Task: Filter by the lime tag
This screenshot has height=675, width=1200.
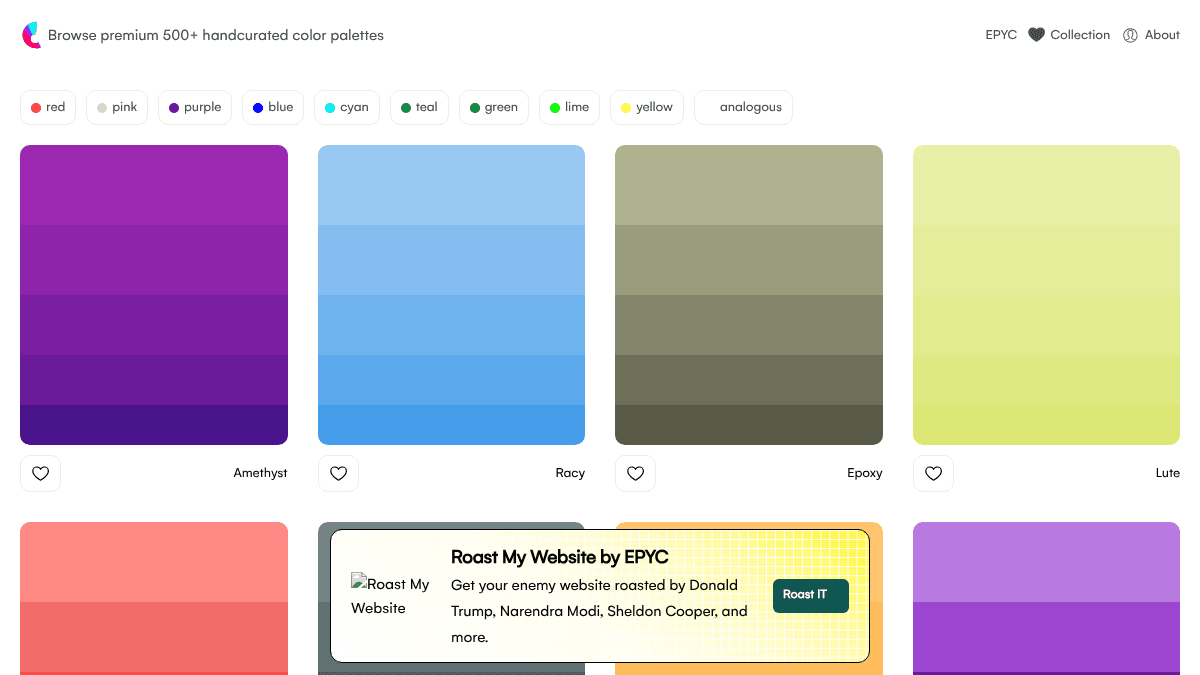Action: pyautogui.click(x=569, y=107)
